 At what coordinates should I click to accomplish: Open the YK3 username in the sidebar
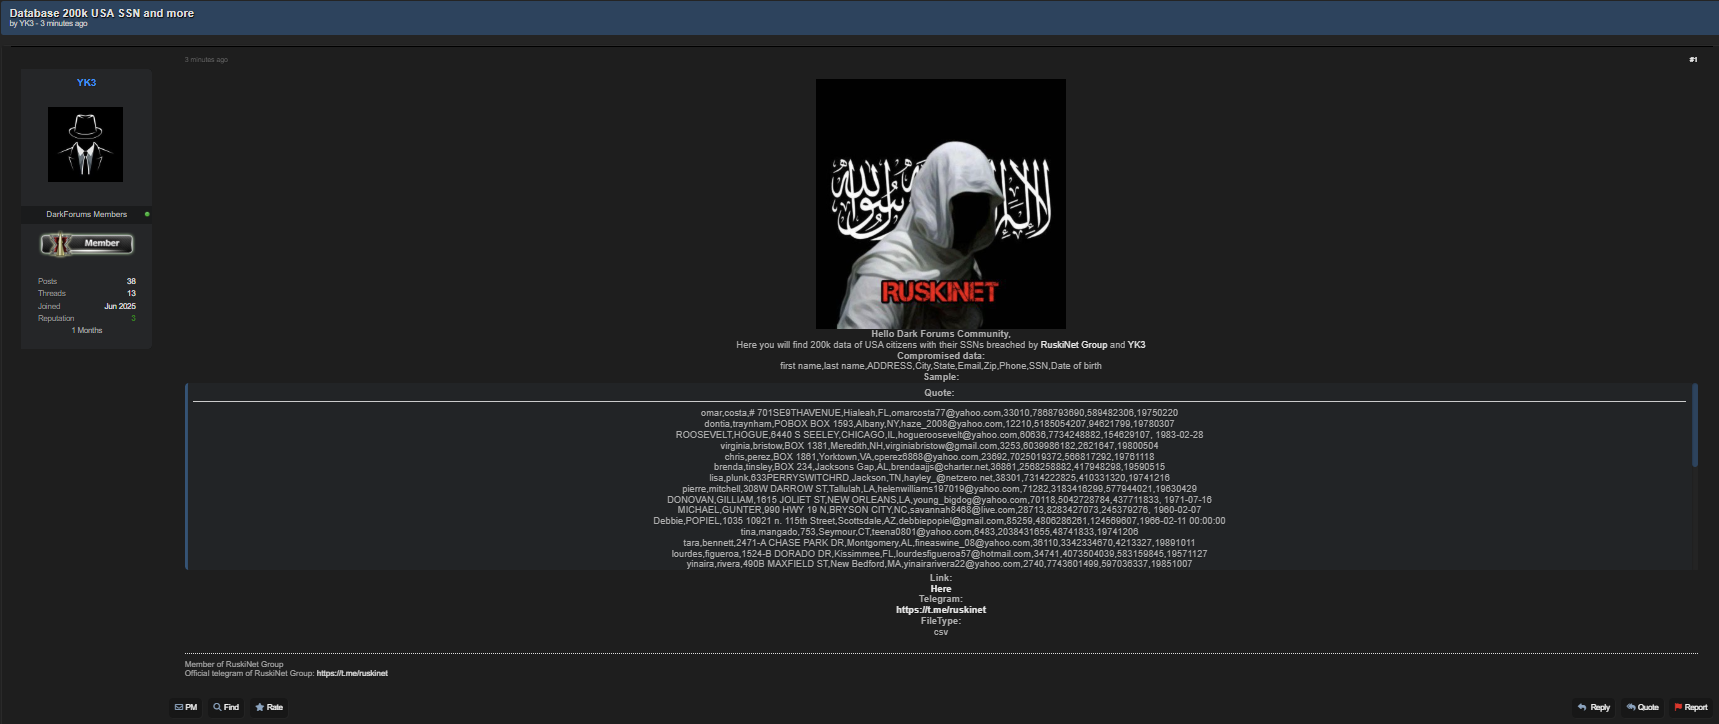tap(87, 83)
